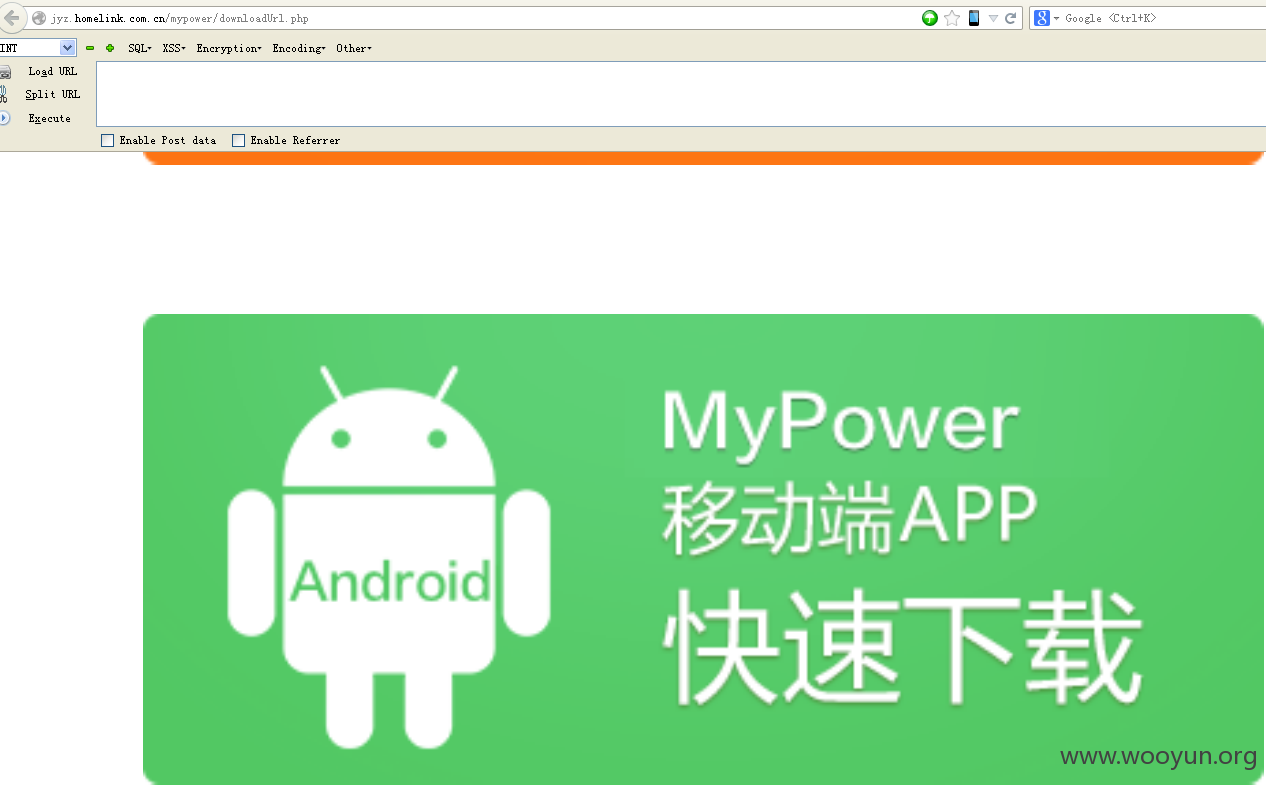Open the URL history dropdown arrow
Viewport: 1266px width, 785px height.
point(993,18)
